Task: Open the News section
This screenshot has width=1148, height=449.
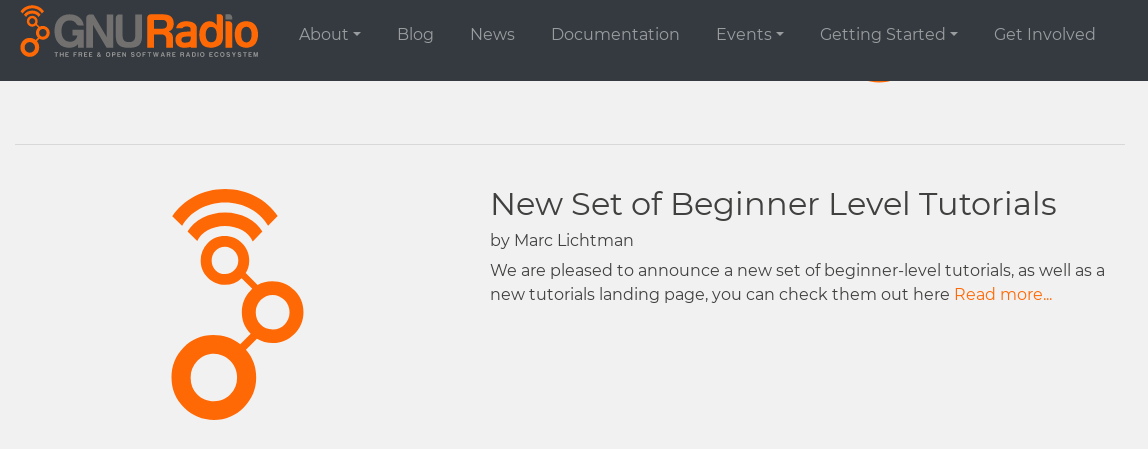Action: (x=492, y=34)
